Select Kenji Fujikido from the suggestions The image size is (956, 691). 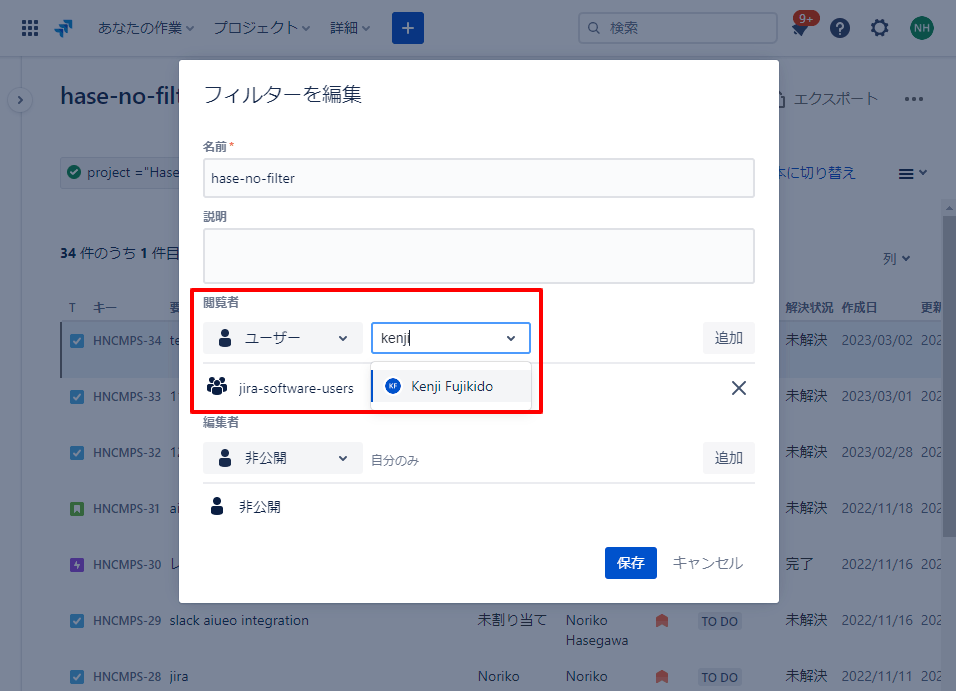point(451,386)
